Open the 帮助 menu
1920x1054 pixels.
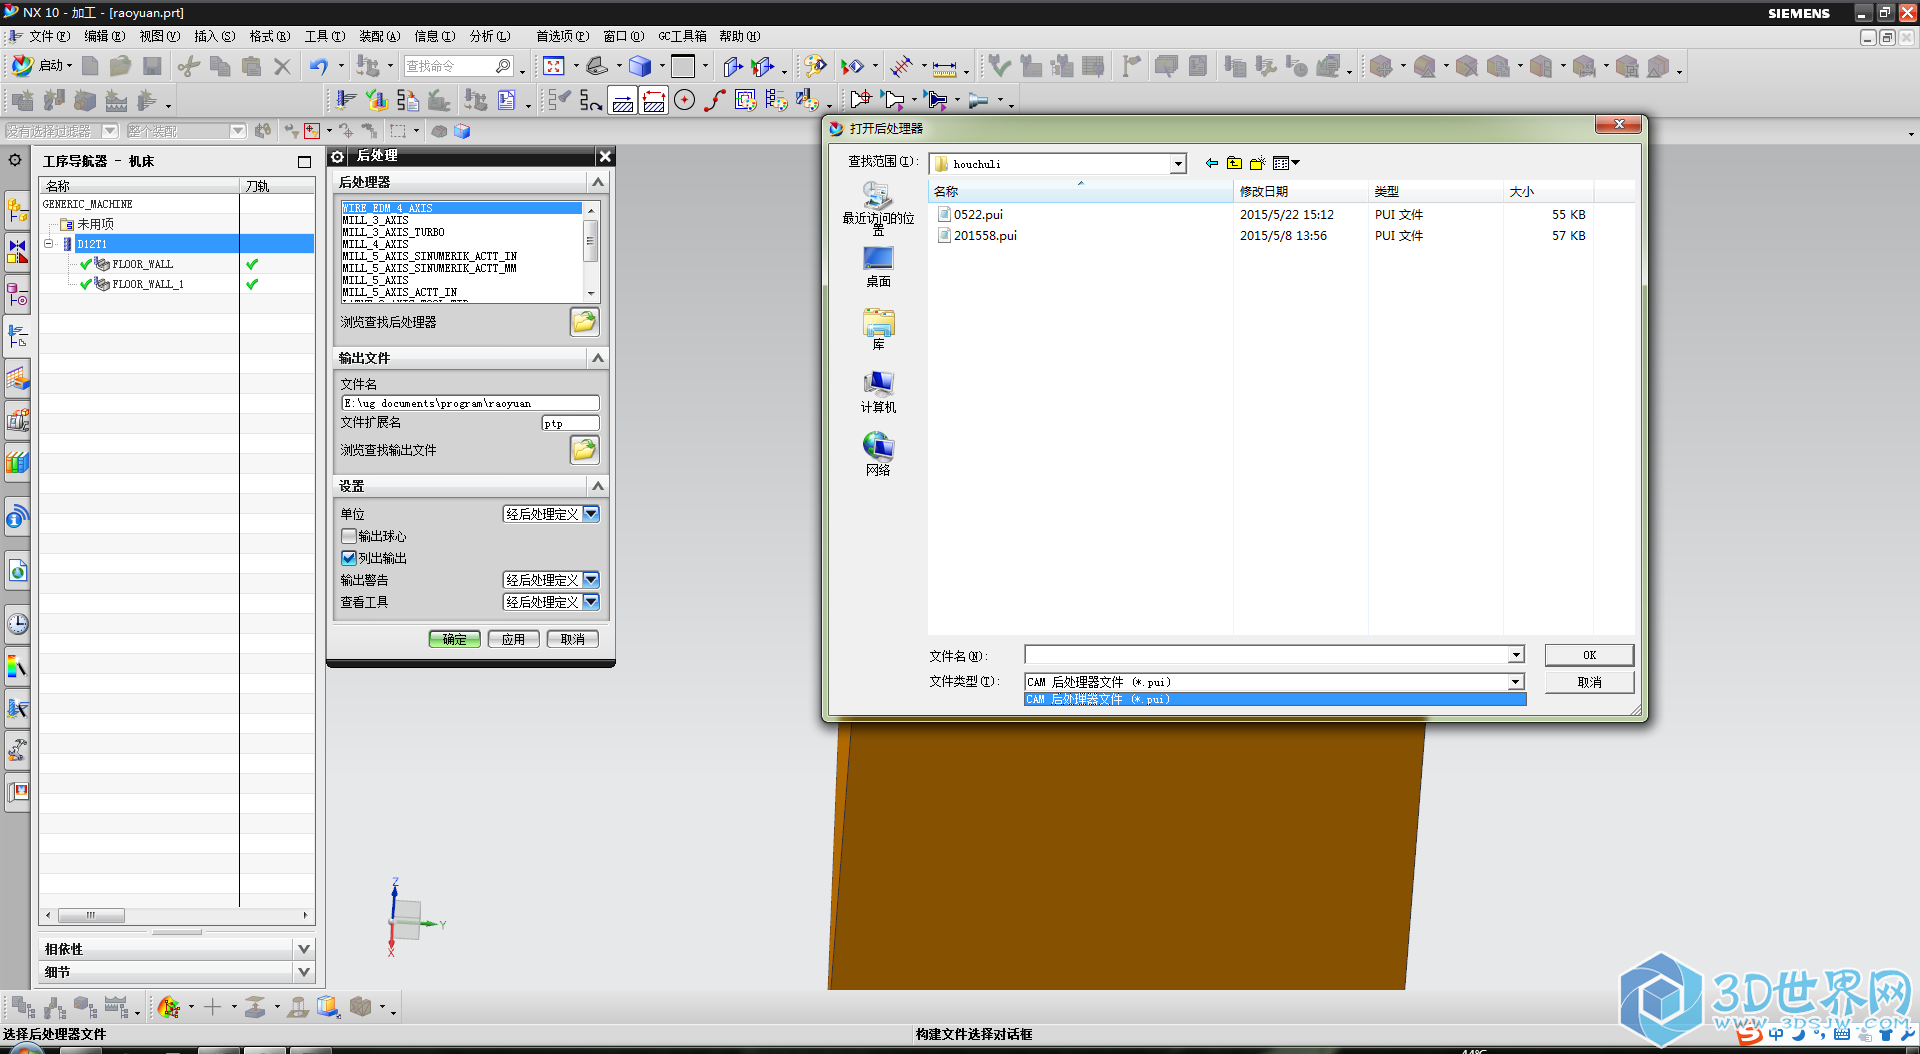click(739, 36)
